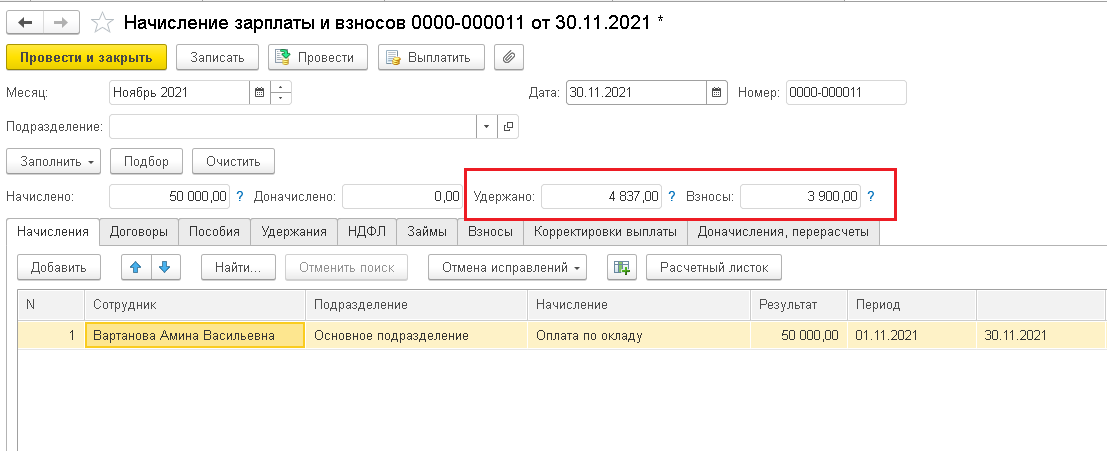Open attached files via paperclip icon

[510, 57]
